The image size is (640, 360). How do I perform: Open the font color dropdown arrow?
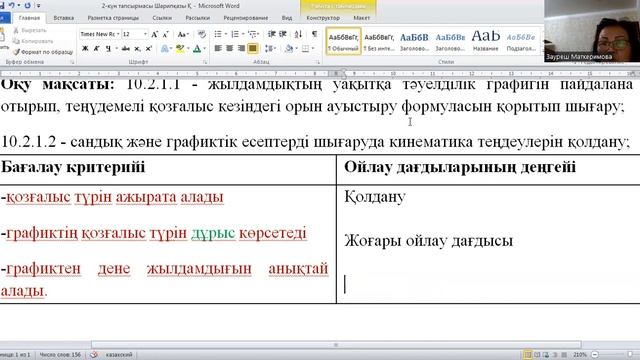pyautogui.click(x=204, y=49)
